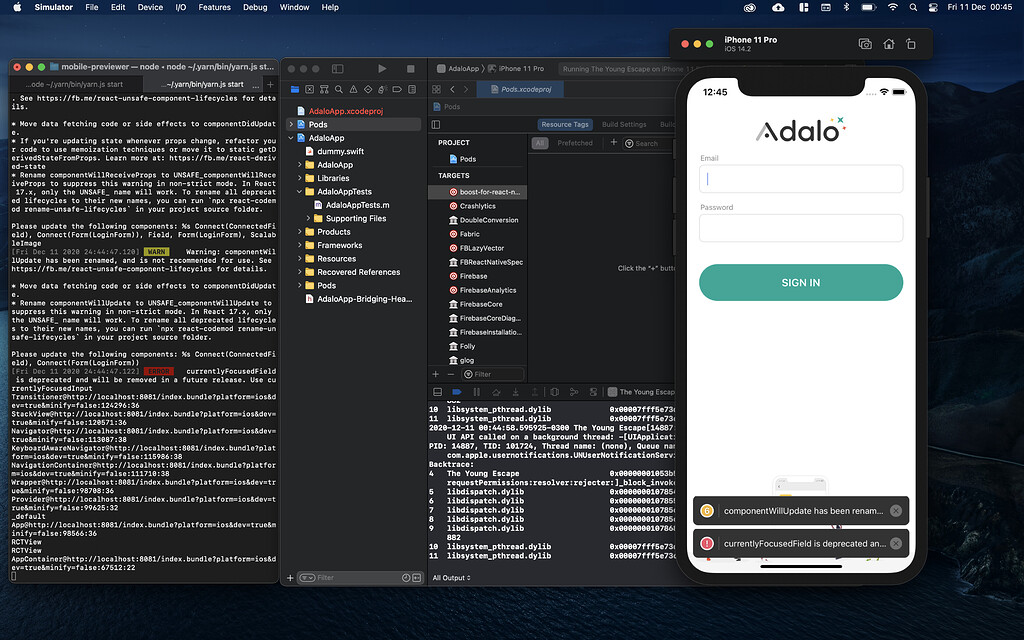Image resolution: width=1024 pixels, height=640 pixels.
Task: Step over using the debug bar icon
Action: [496, 392]
